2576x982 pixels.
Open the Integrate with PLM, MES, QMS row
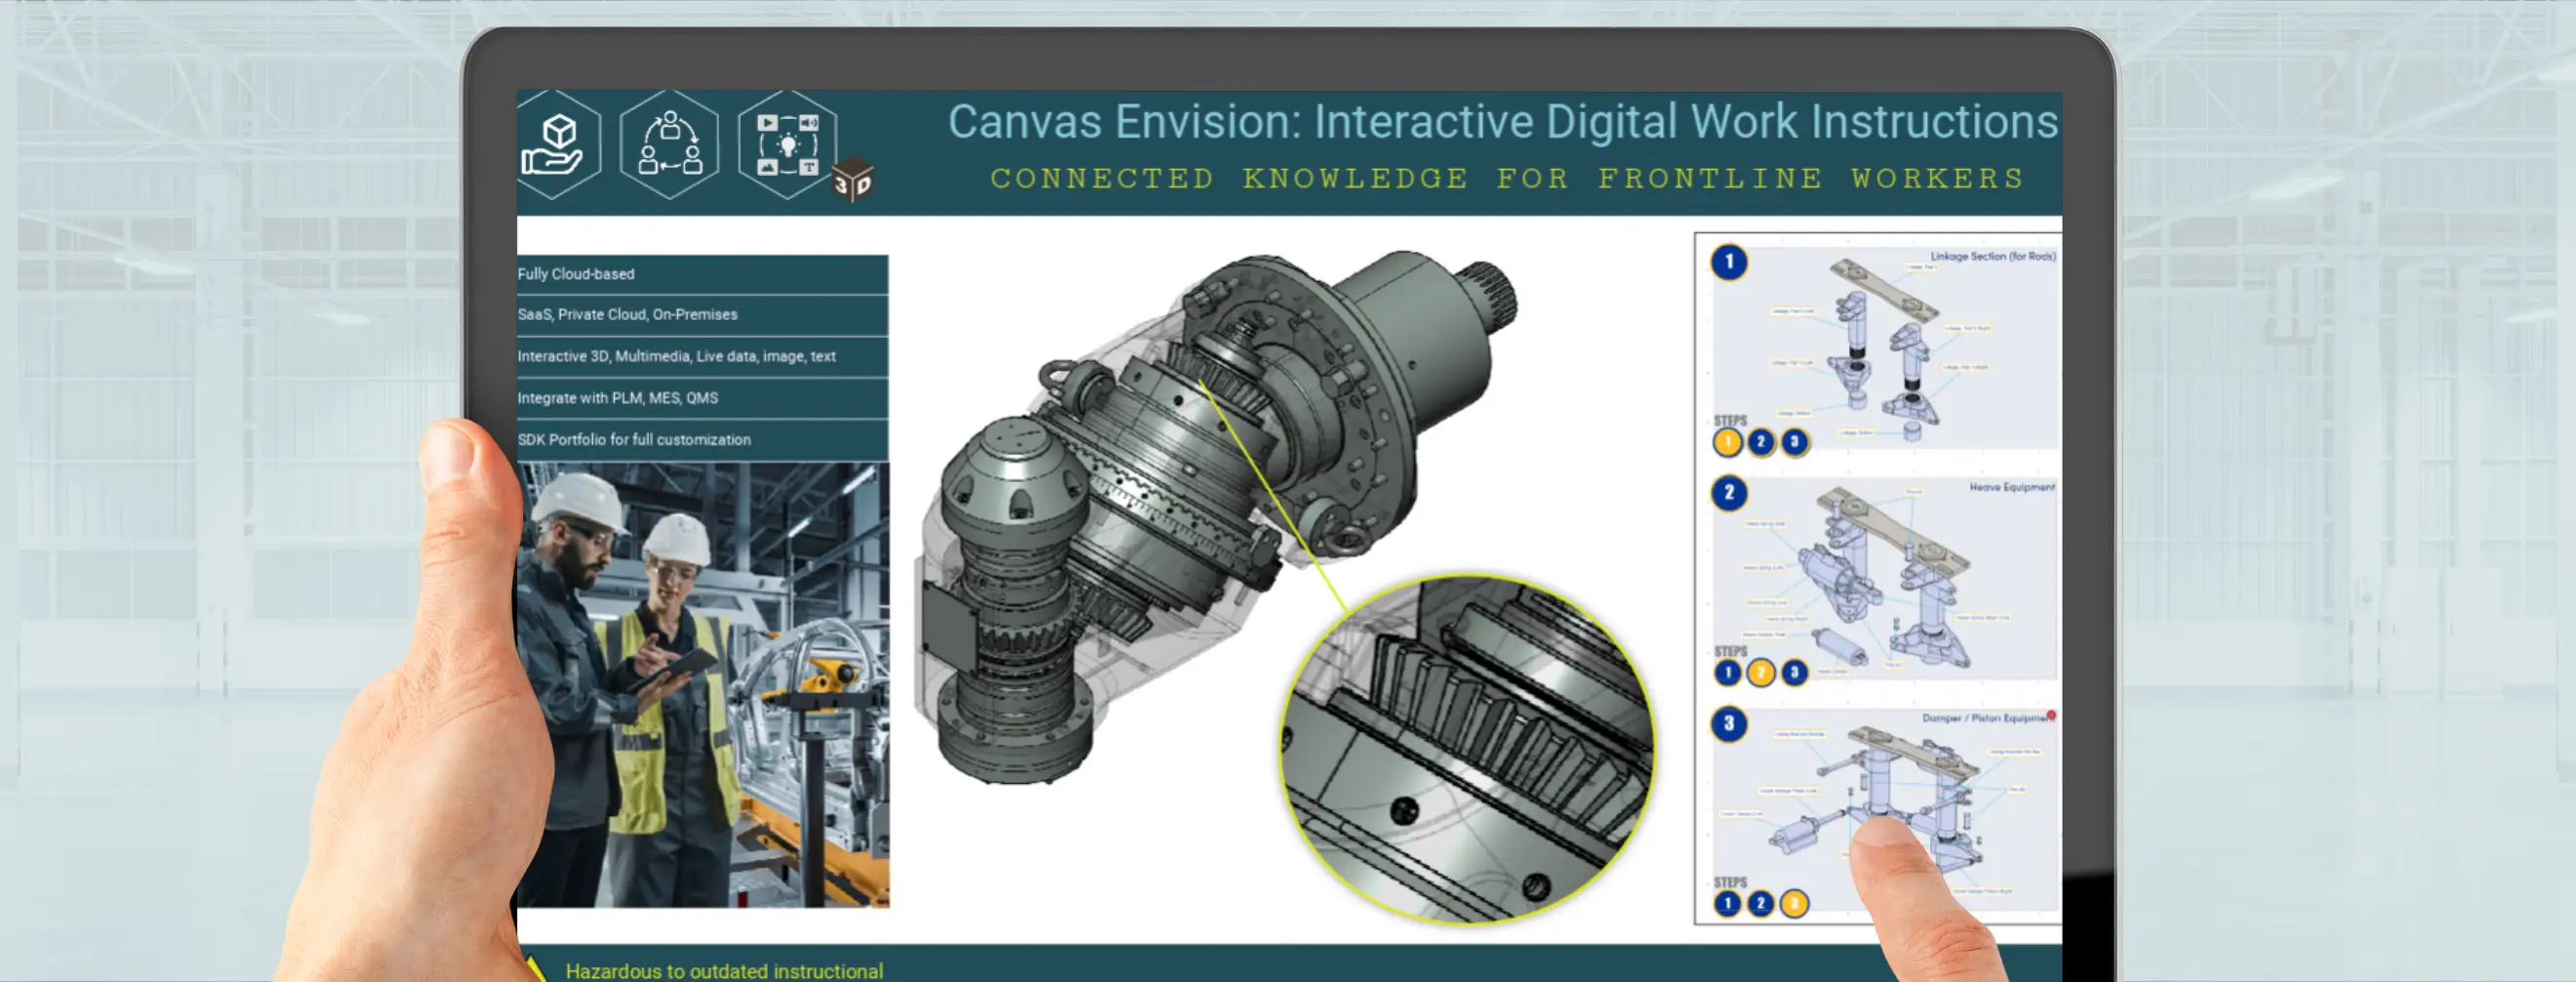coord(702,398)
